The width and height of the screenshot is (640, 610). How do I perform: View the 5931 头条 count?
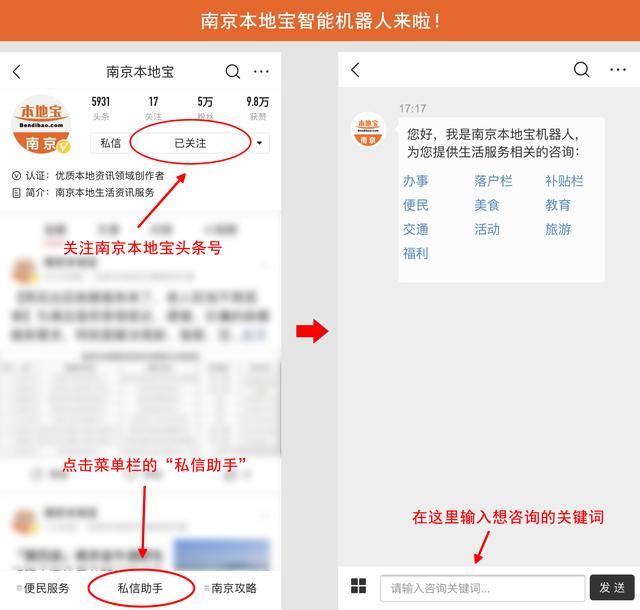[x=101, y=108]
